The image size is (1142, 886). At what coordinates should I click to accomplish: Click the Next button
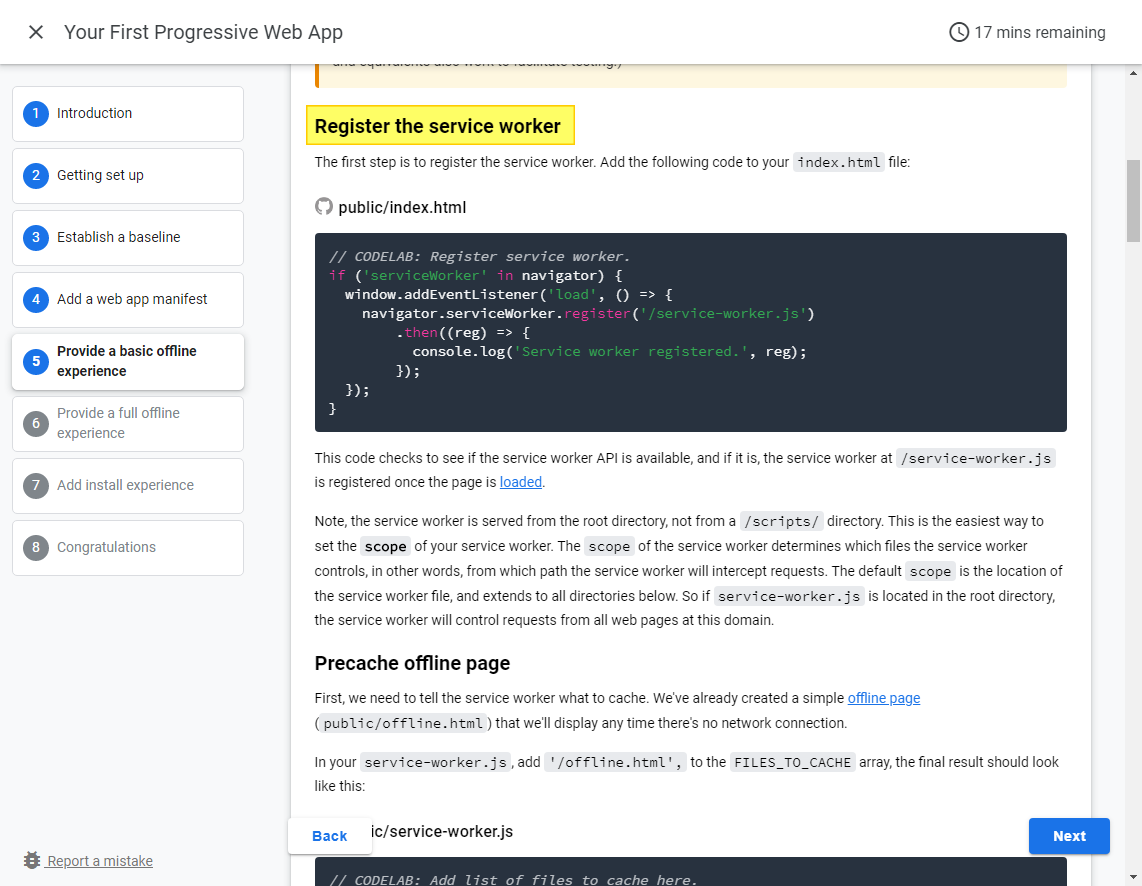1068,836
